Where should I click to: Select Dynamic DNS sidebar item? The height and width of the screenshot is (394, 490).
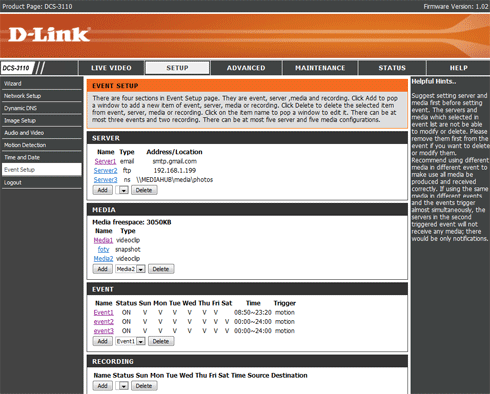42,108
